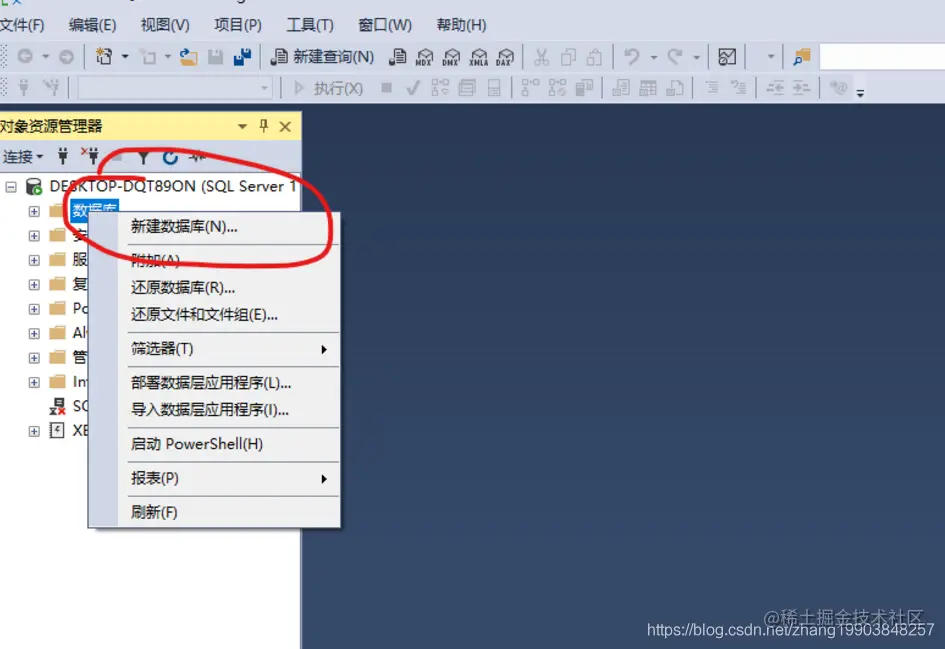Expand the XE tree node
945x649 pixels.
34,431
